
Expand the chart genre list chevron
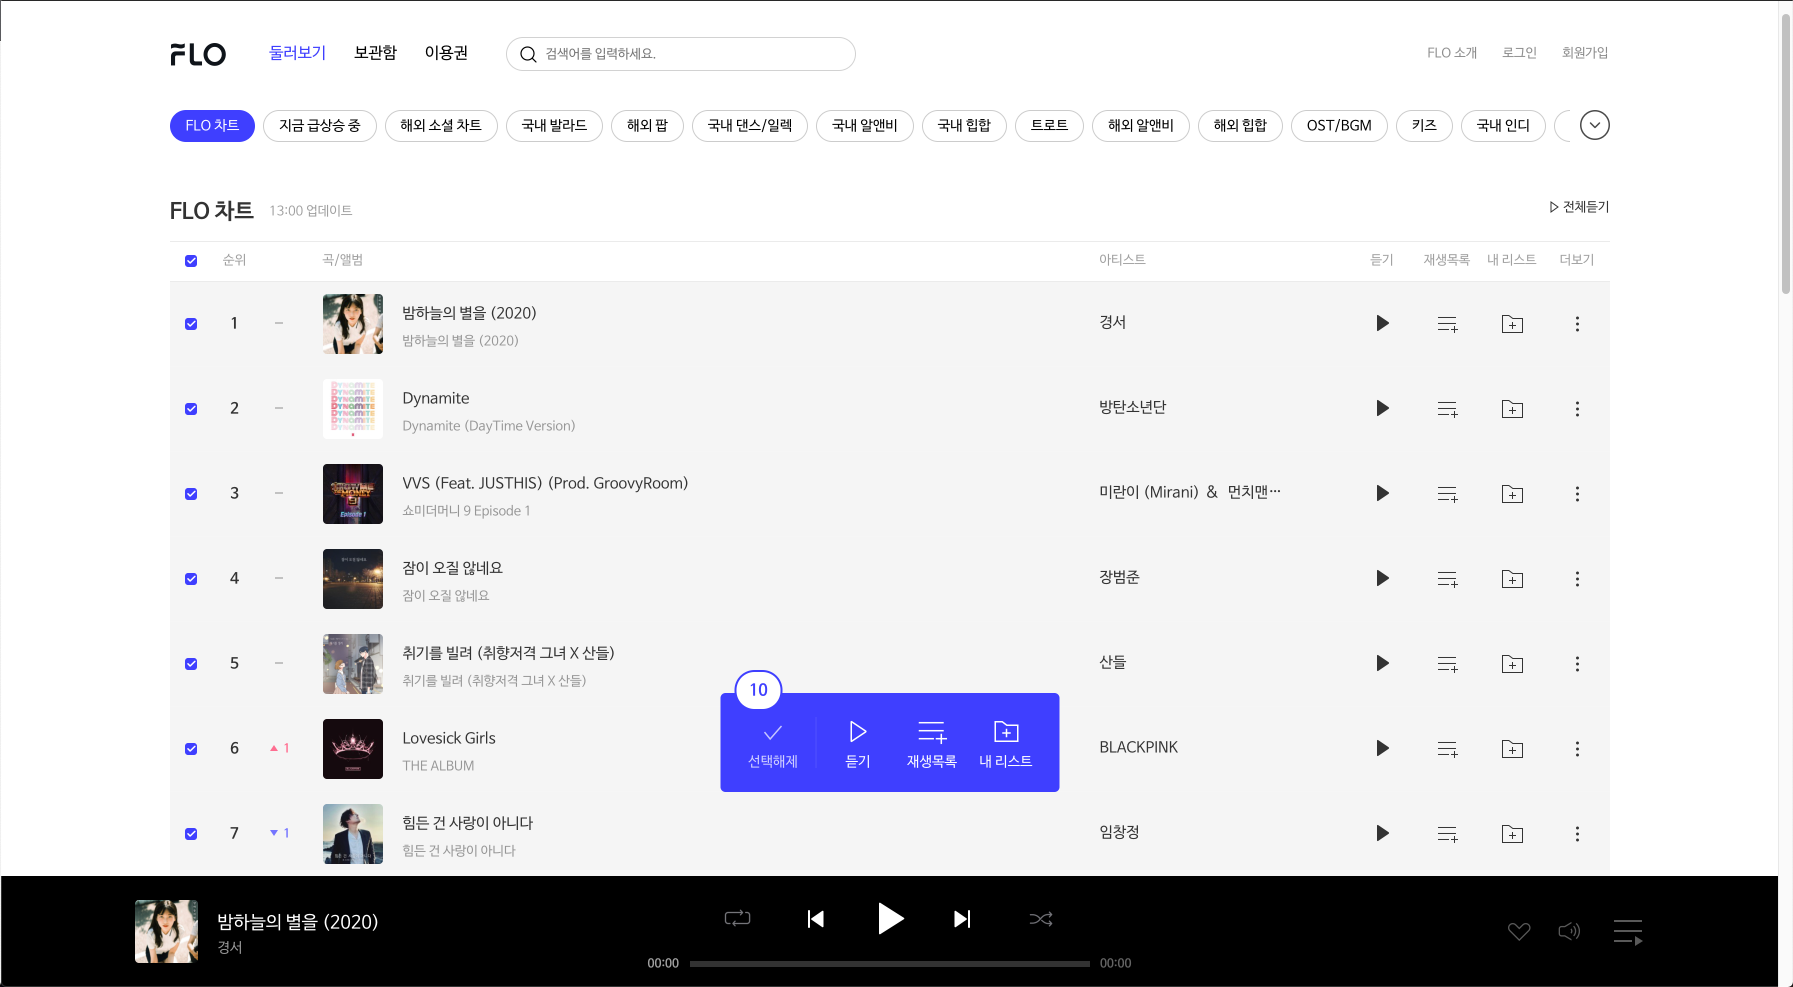tap(1595, 125)
